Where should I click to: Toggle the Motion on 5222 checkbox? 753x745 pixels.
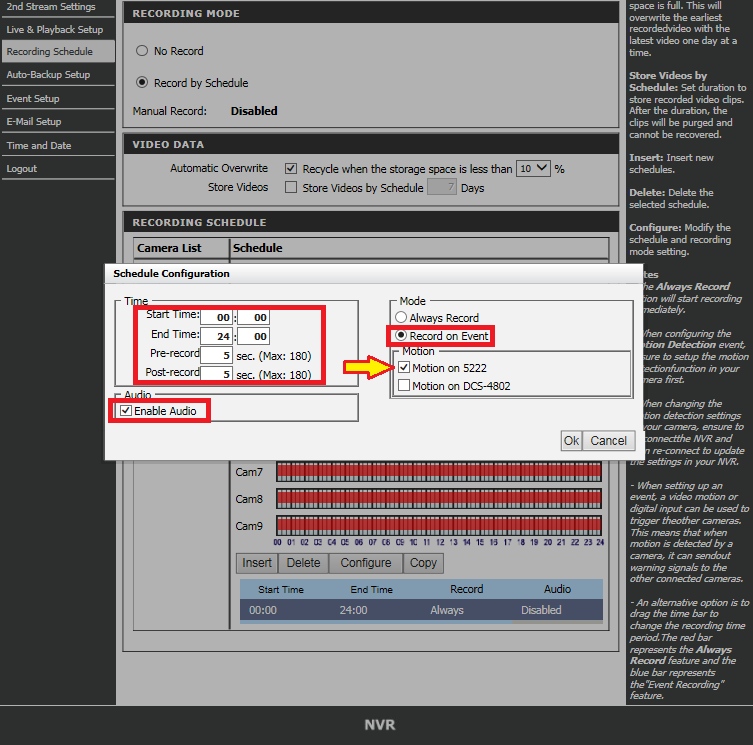click(x=403, y=368)
